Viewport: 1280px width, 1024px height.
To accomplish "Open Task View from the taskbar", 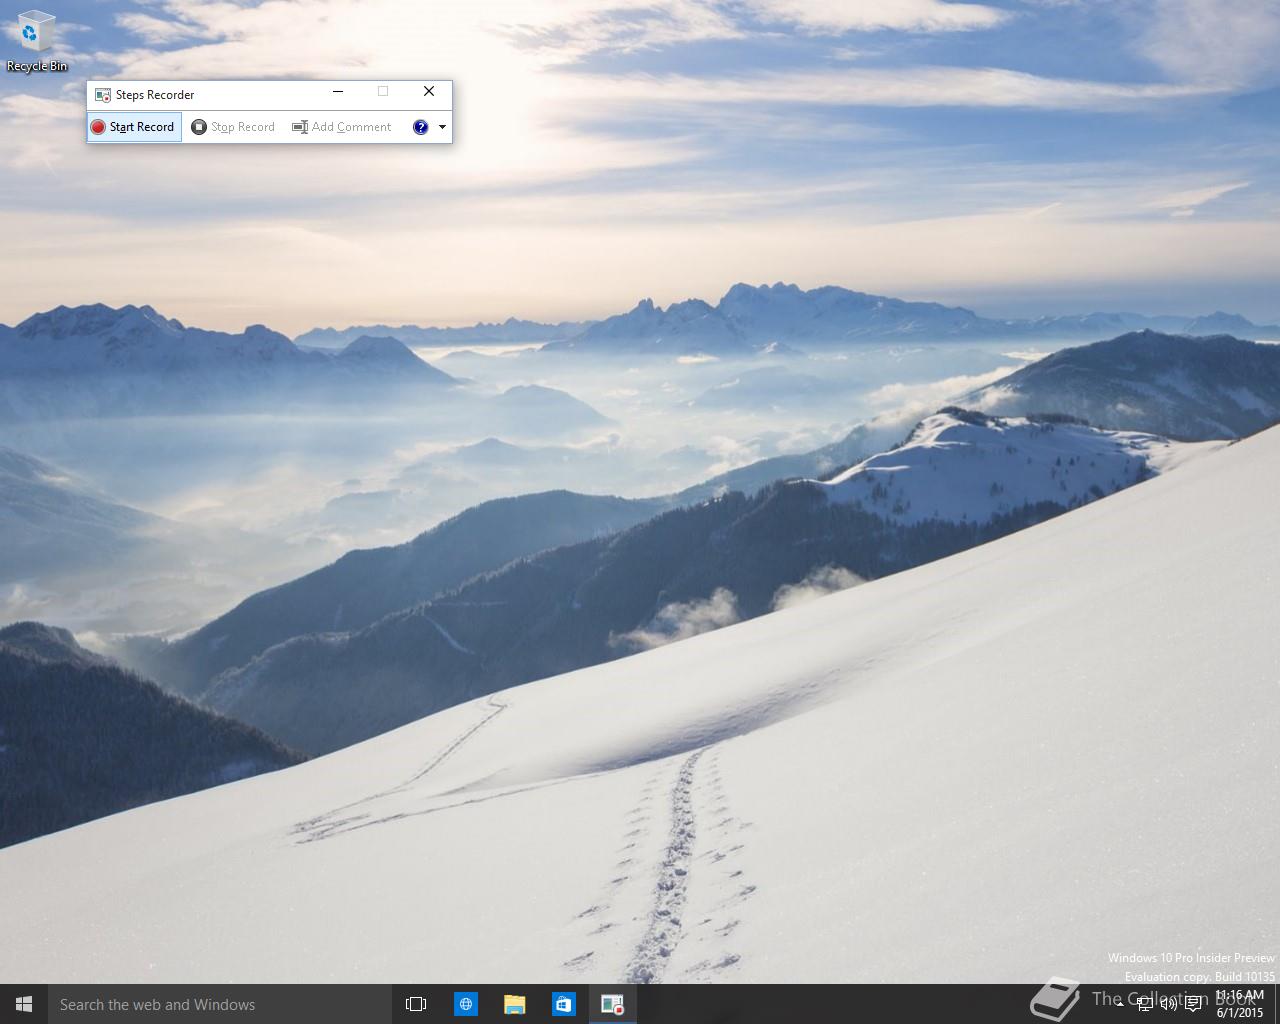I will tap(416, 1004).
